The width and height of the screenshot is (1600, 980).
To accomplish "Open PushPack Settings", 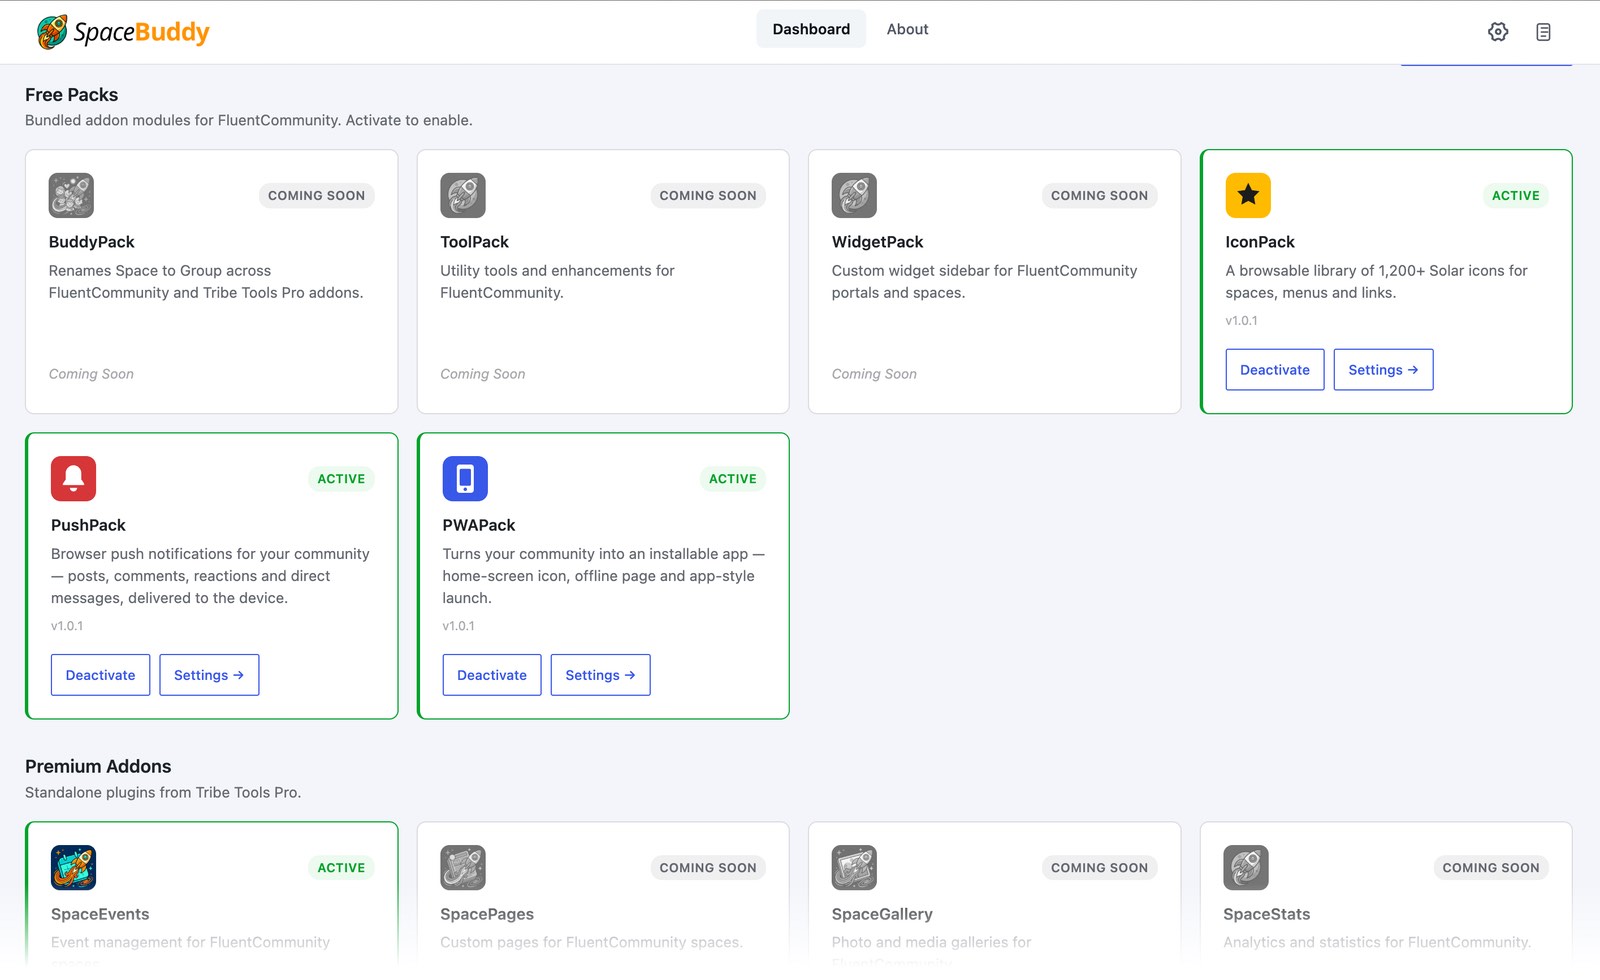I will [209, 675].
